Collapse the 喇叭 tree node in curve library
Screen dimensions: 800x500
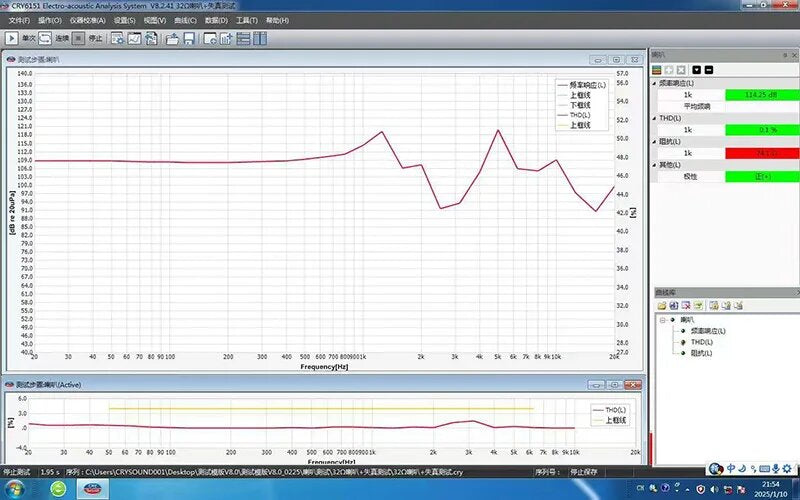pos(662,320)
